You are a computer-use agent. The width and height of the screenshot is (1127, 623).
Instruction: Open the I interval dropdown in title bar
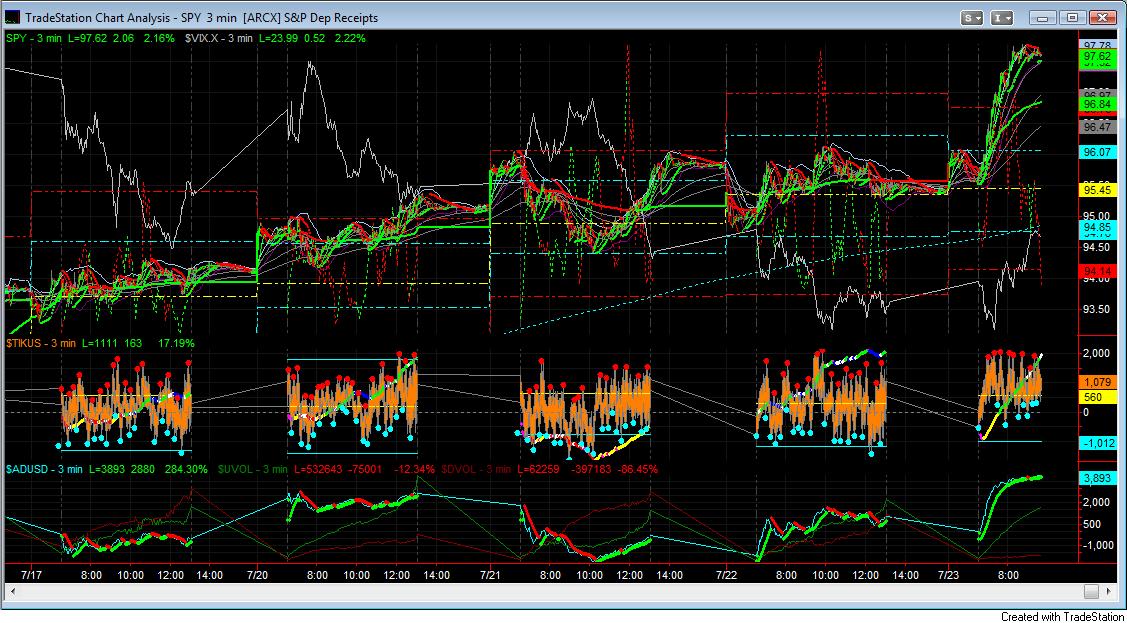(1002, 17)
